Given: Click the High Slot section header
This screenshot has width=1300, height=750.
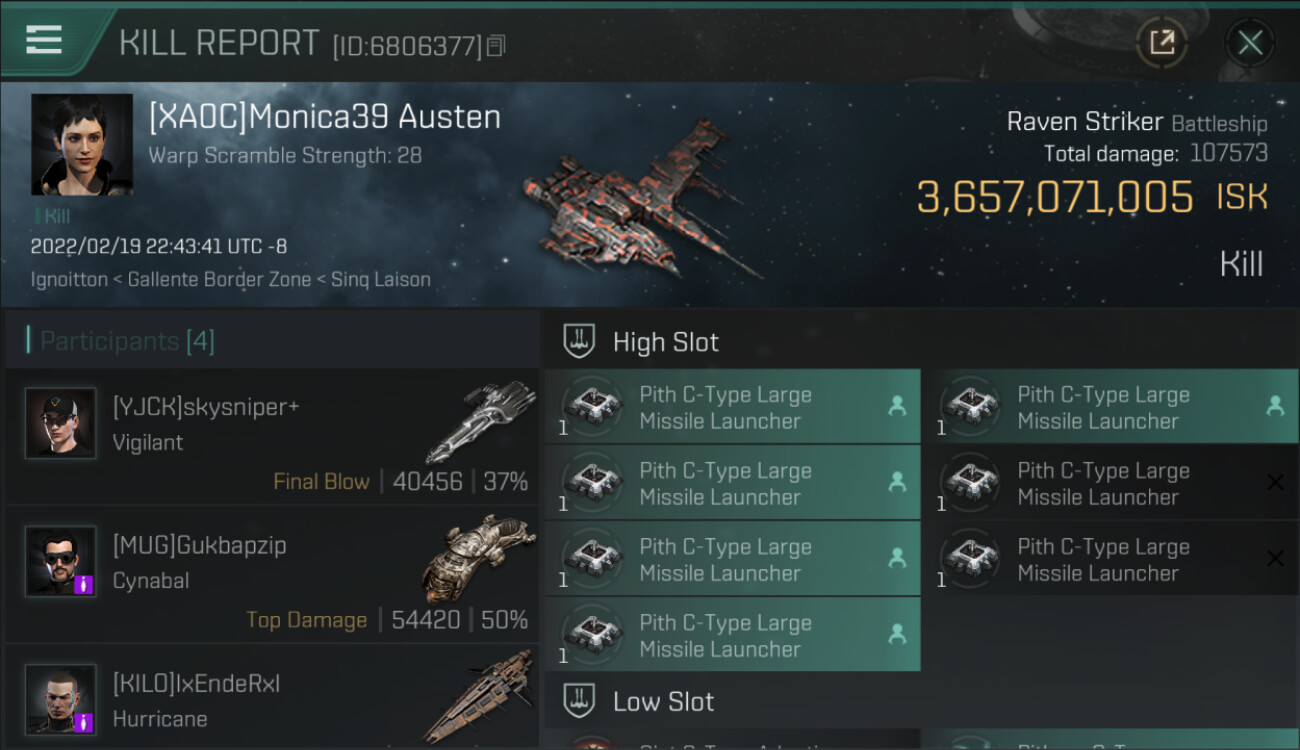Looking at the screenshot, I should click(x=665, y=342).
